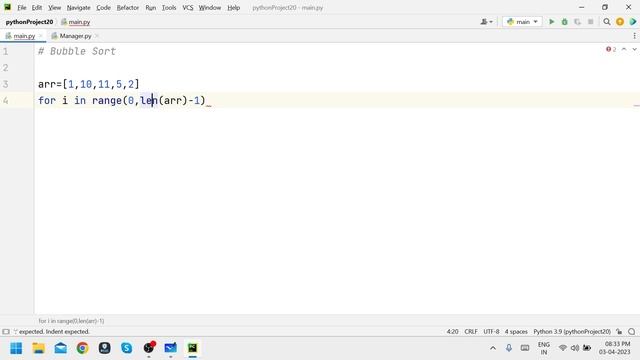This screenshot has height=360, width=640.
Task: Open the File menu
Action: [x=22, y=7]
